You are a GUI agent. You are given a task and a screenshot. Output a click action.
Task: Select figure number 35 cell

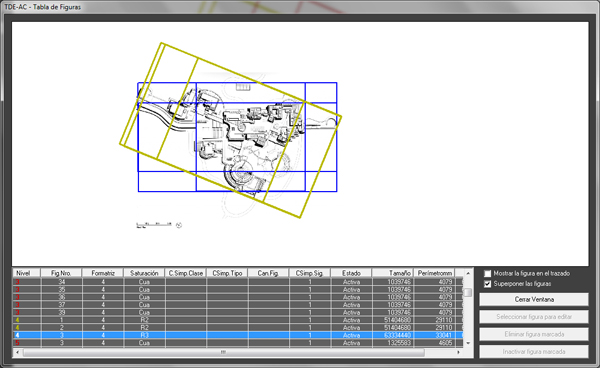[61, 290]
